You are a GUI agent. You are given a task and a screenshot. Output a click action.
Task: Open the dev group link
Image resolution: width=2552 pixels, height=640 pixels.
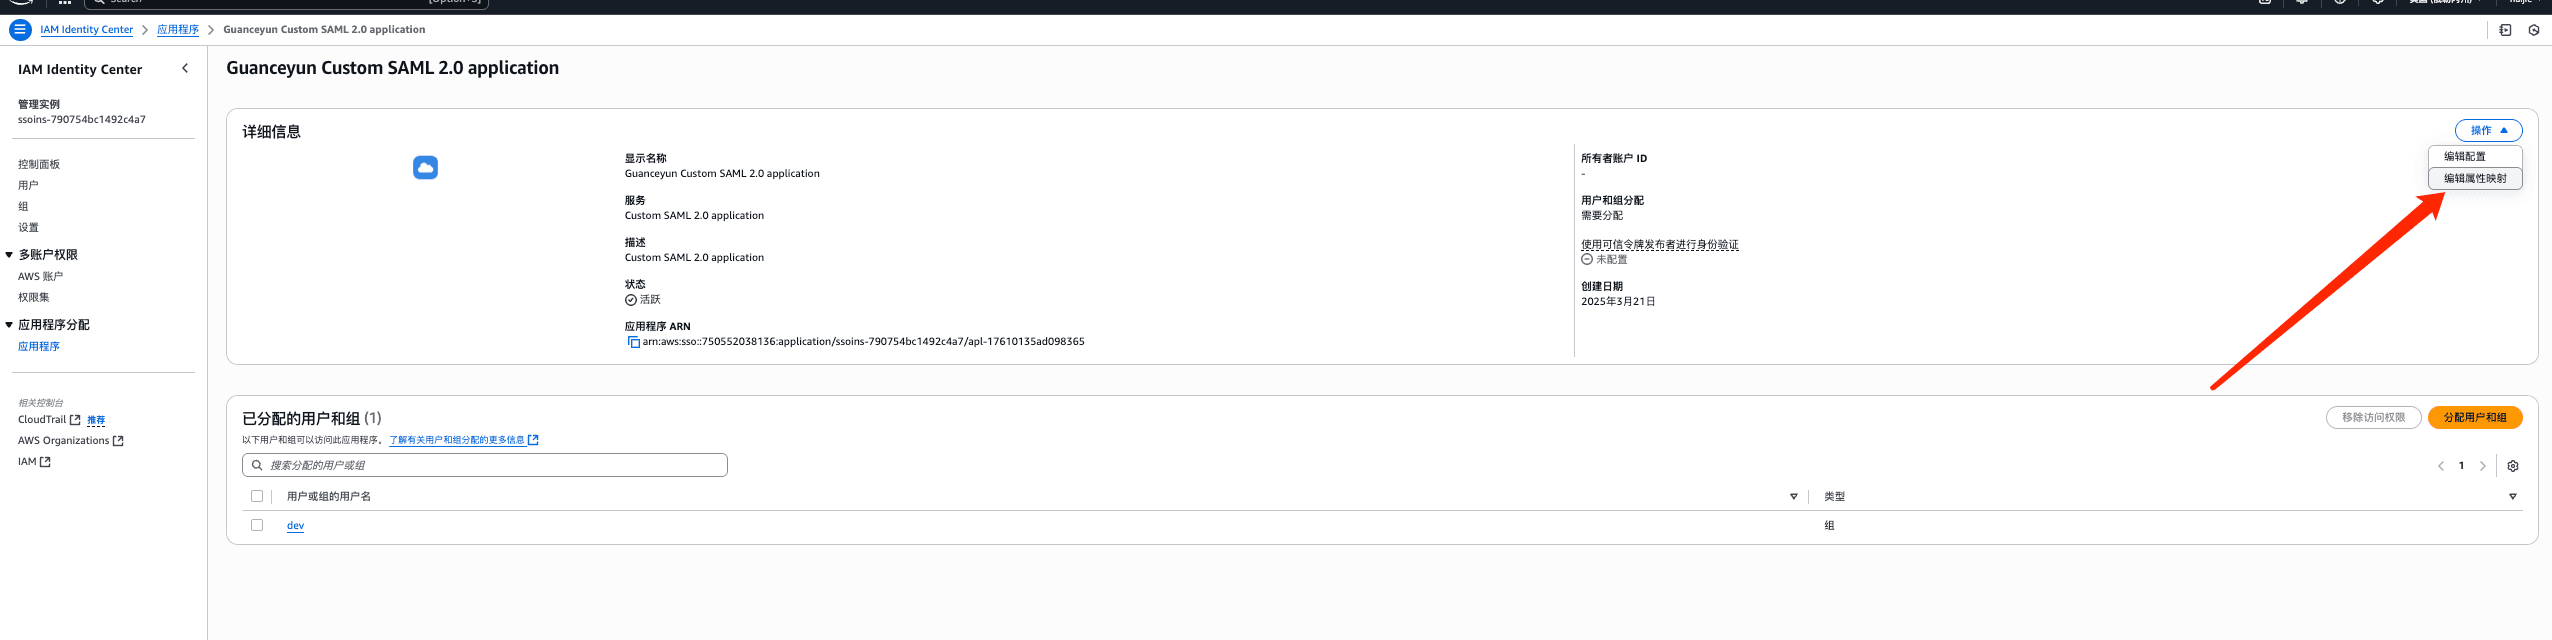(x=295, y=526)
